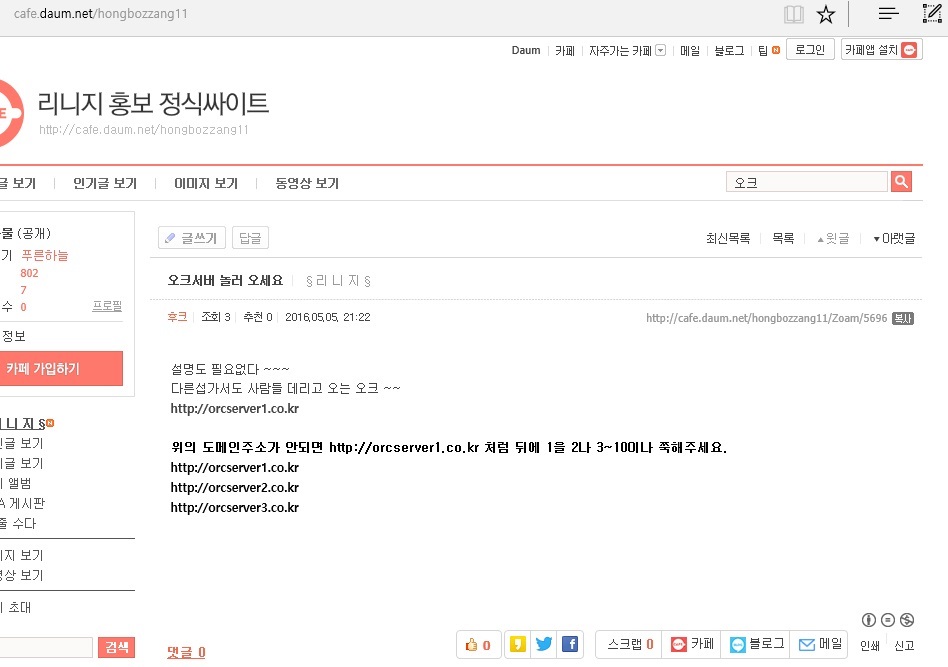Add page to favorites with star icon
Image resolution: width=948 pixels, height=667 pixels.
(825, 14)
